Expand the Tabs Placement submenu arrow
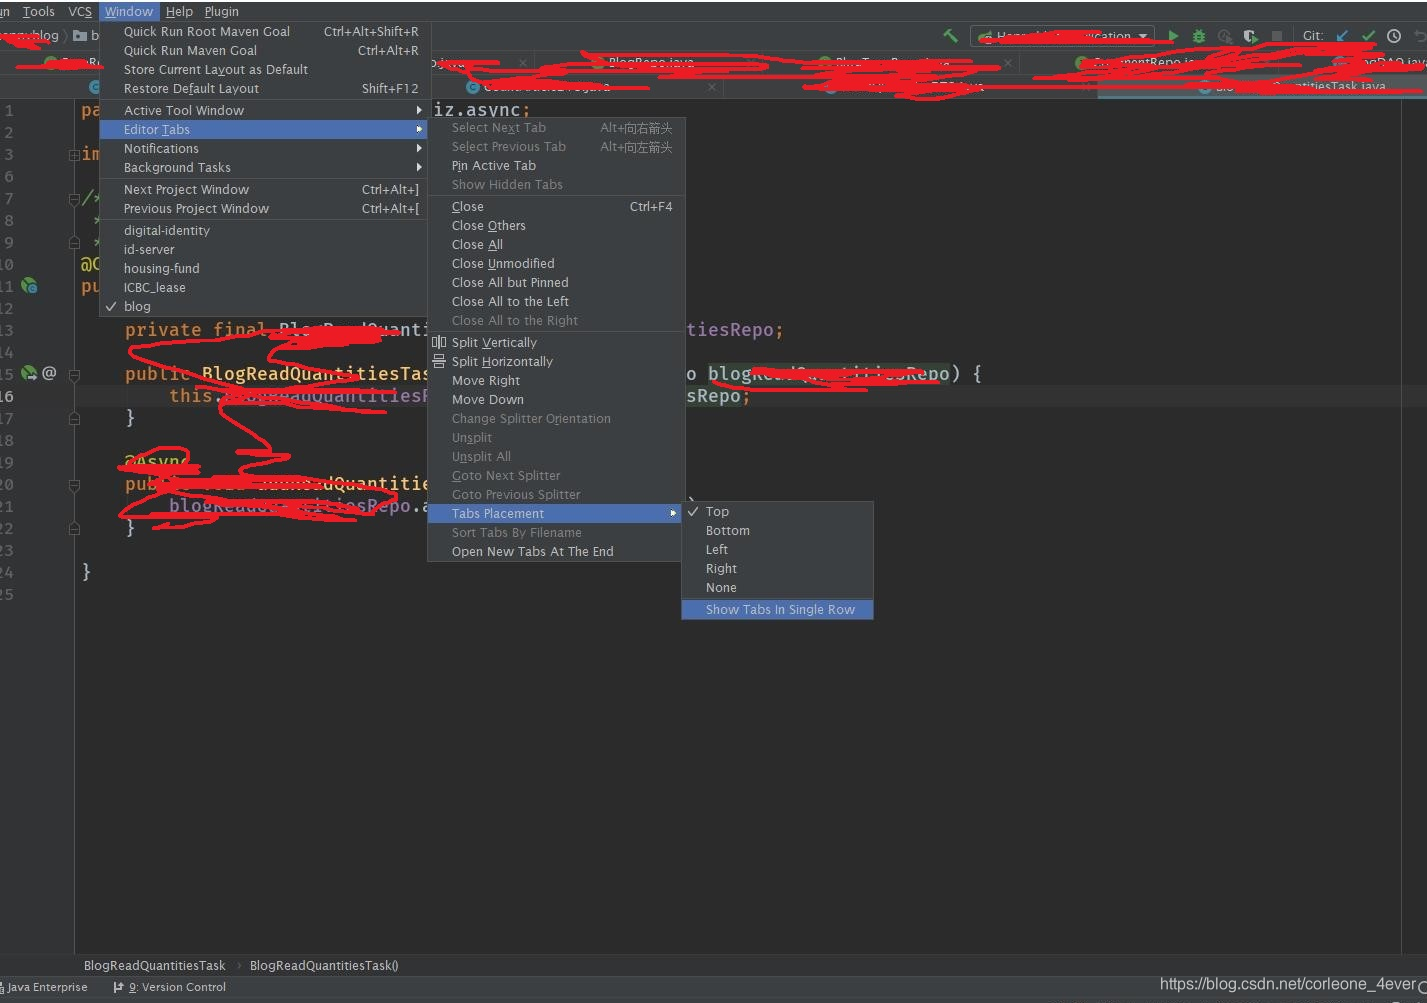The height and width of the screenshot is (1003, 1427). [674, 513]
